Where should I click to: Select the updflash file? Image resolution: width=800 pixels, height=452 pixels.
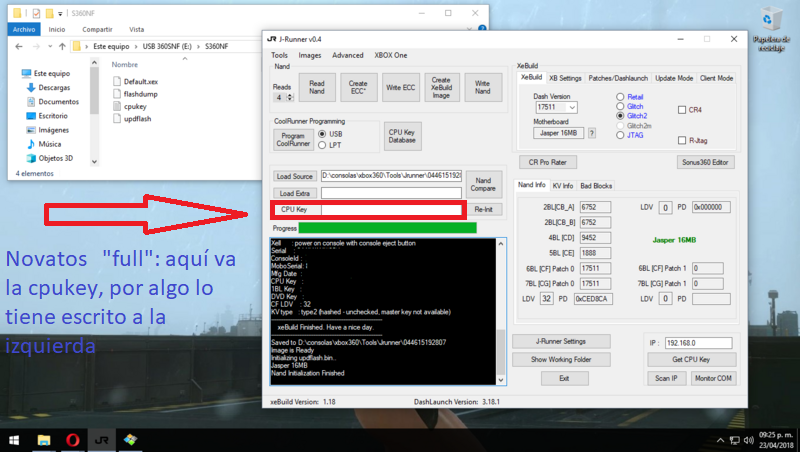[x=137, y=119]
